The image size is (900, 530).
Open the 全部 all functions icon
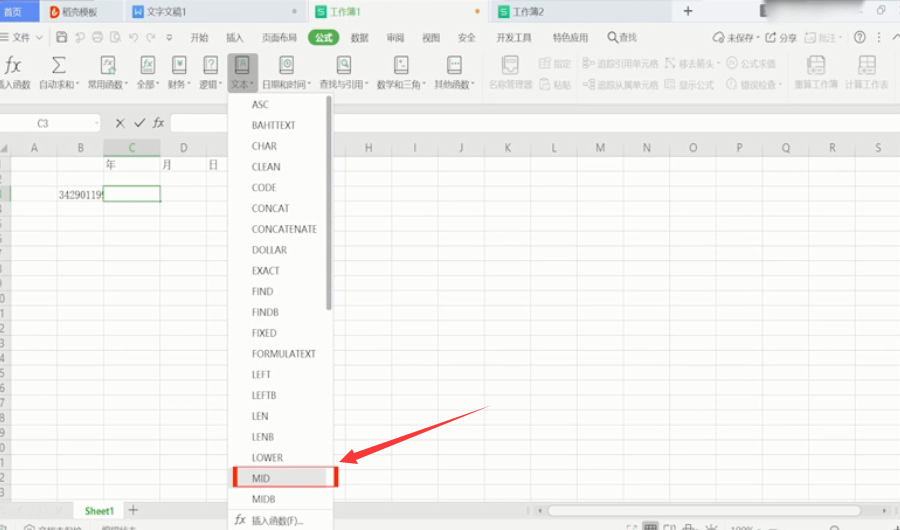point(148,65)
